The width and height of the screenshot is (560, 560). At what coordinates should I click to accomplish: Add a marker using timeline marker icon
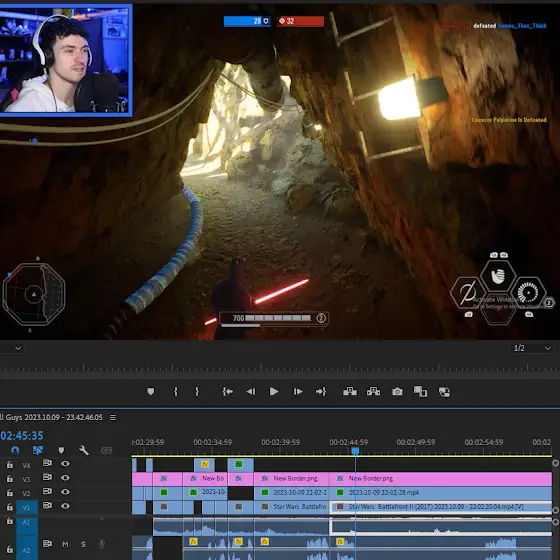[x=61, y=450]
